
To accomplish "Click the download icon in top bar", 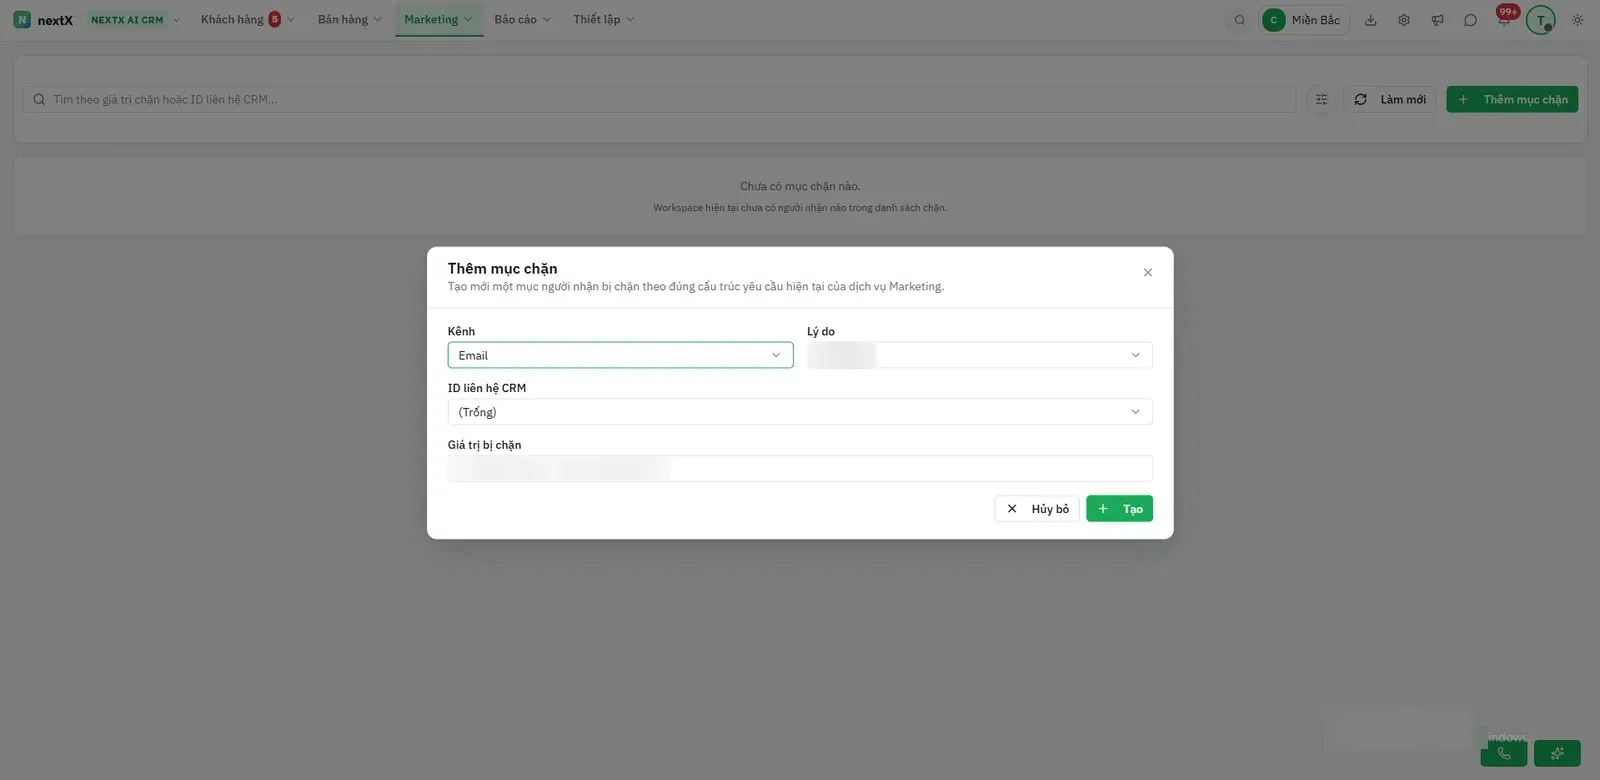I will (1371, 20).
